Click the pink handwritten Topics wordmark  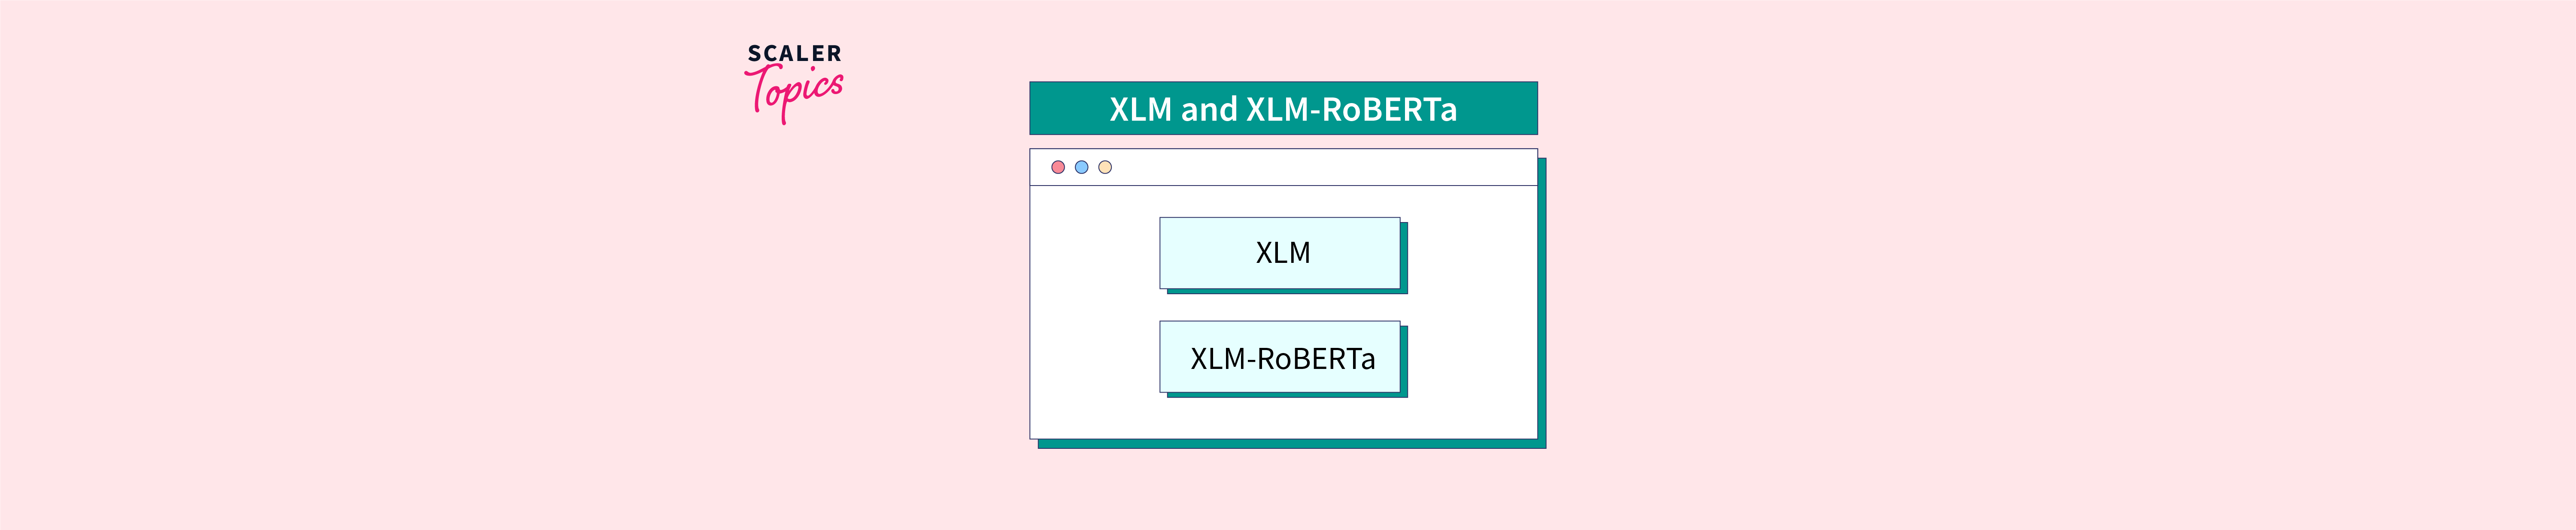click(794, 94)
